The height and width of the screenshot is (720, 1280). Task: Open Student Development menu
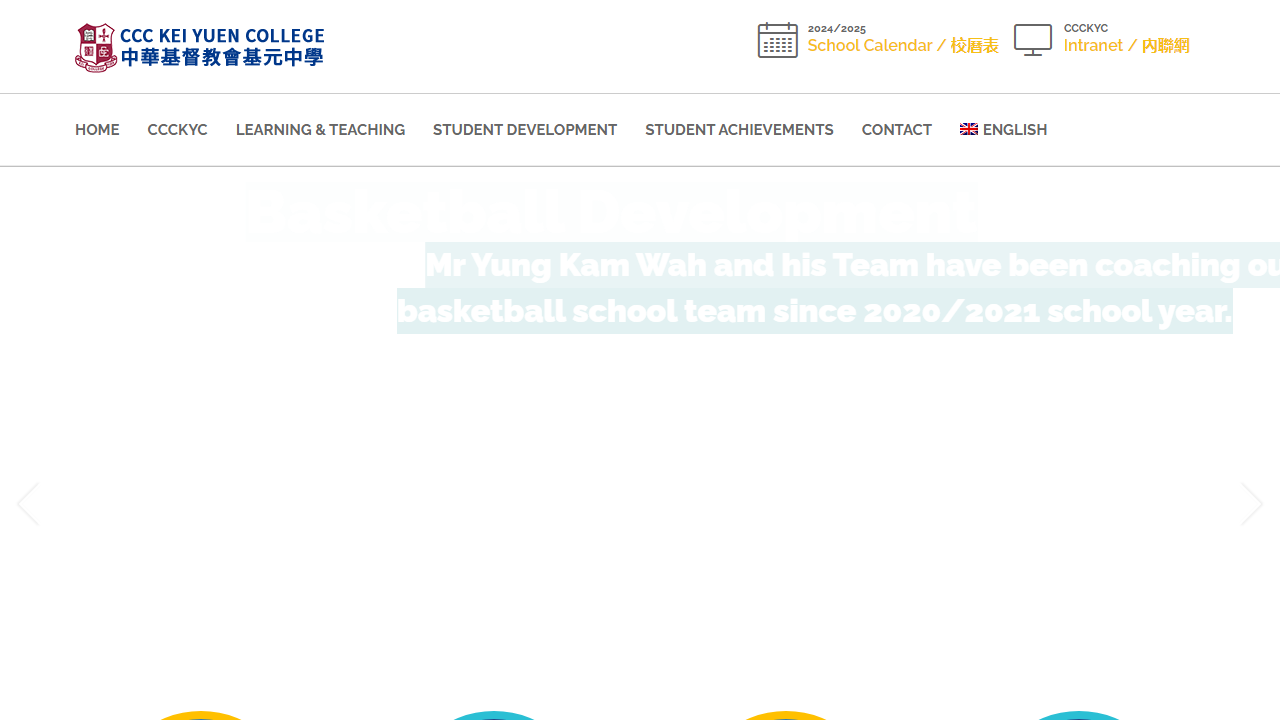(x=525, y=130)
